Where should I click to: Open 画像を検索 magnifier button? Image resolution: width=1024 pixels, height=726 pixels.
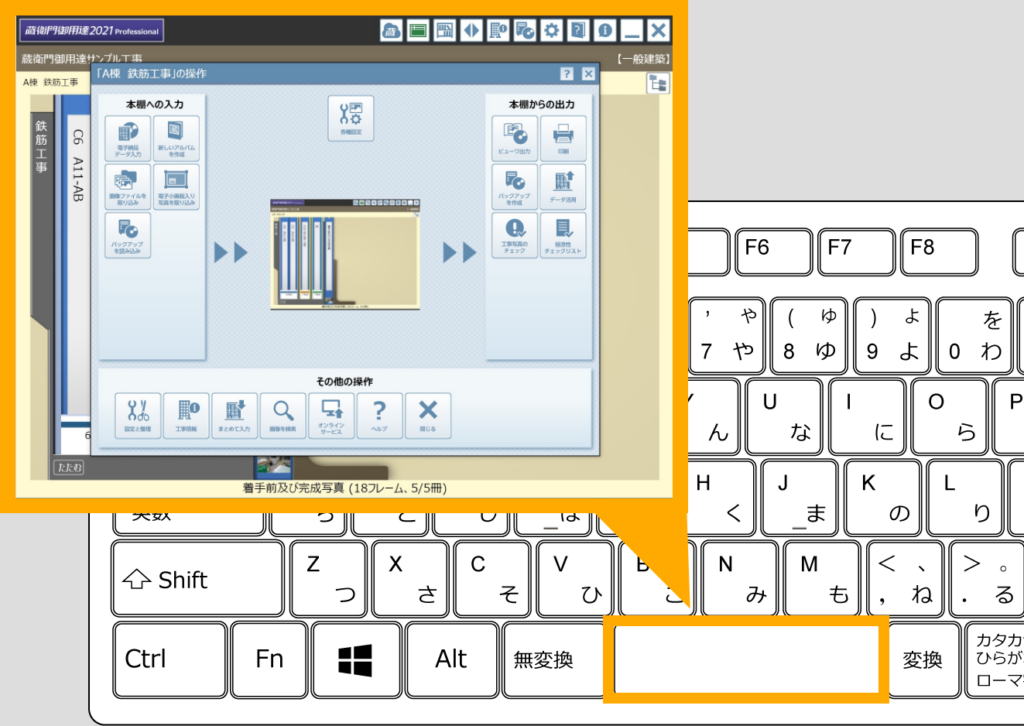click(x=283, y=415)
